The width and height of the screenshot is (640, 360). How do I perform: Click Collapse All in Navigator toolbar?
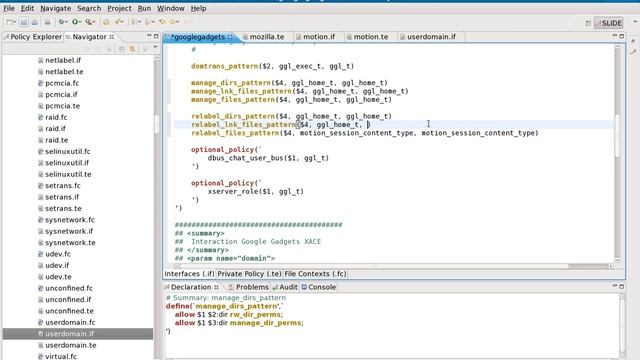click(122, 49)
